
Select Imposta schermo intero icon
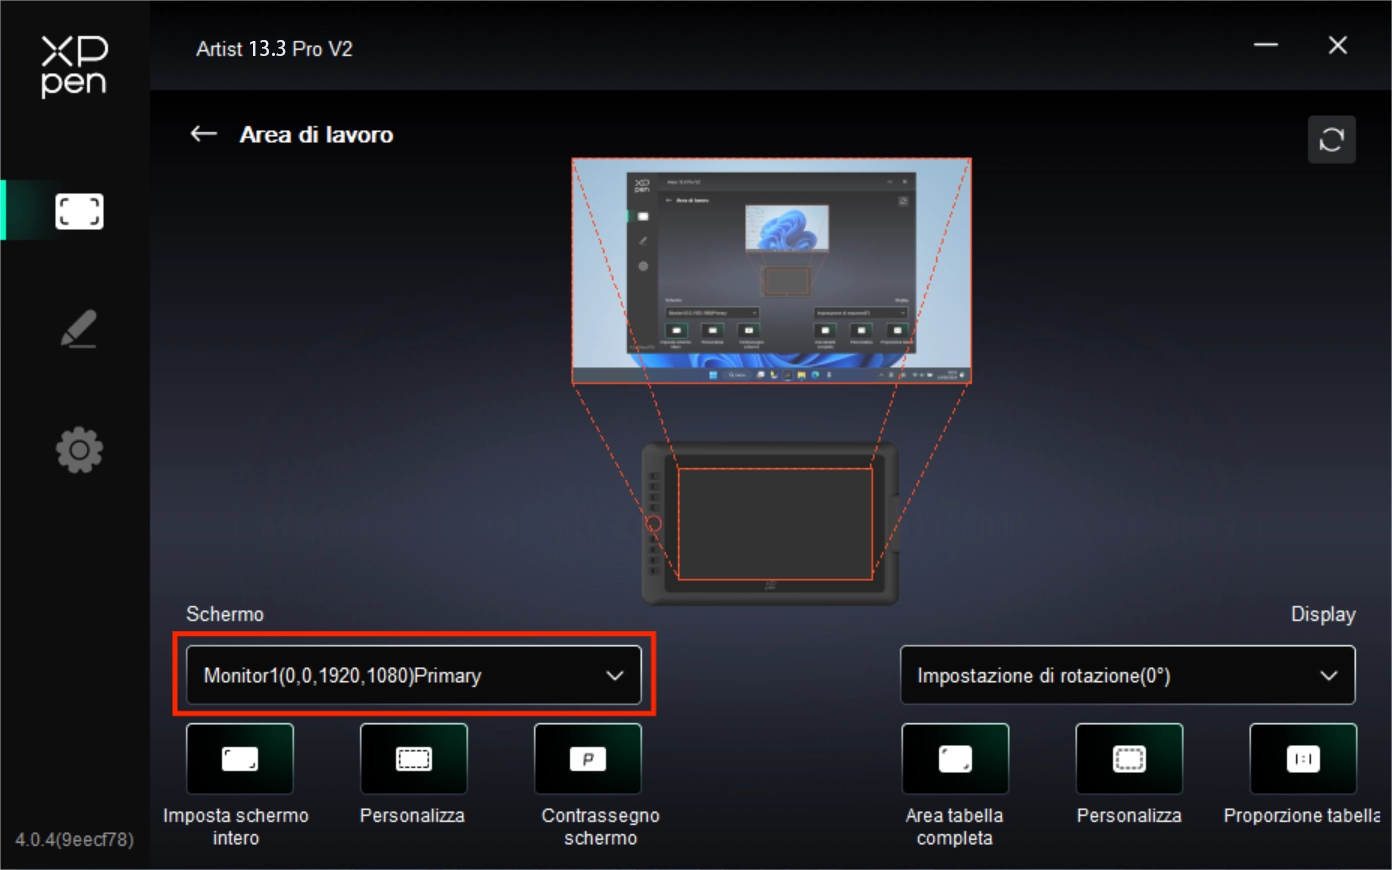(x=240, y=759)
